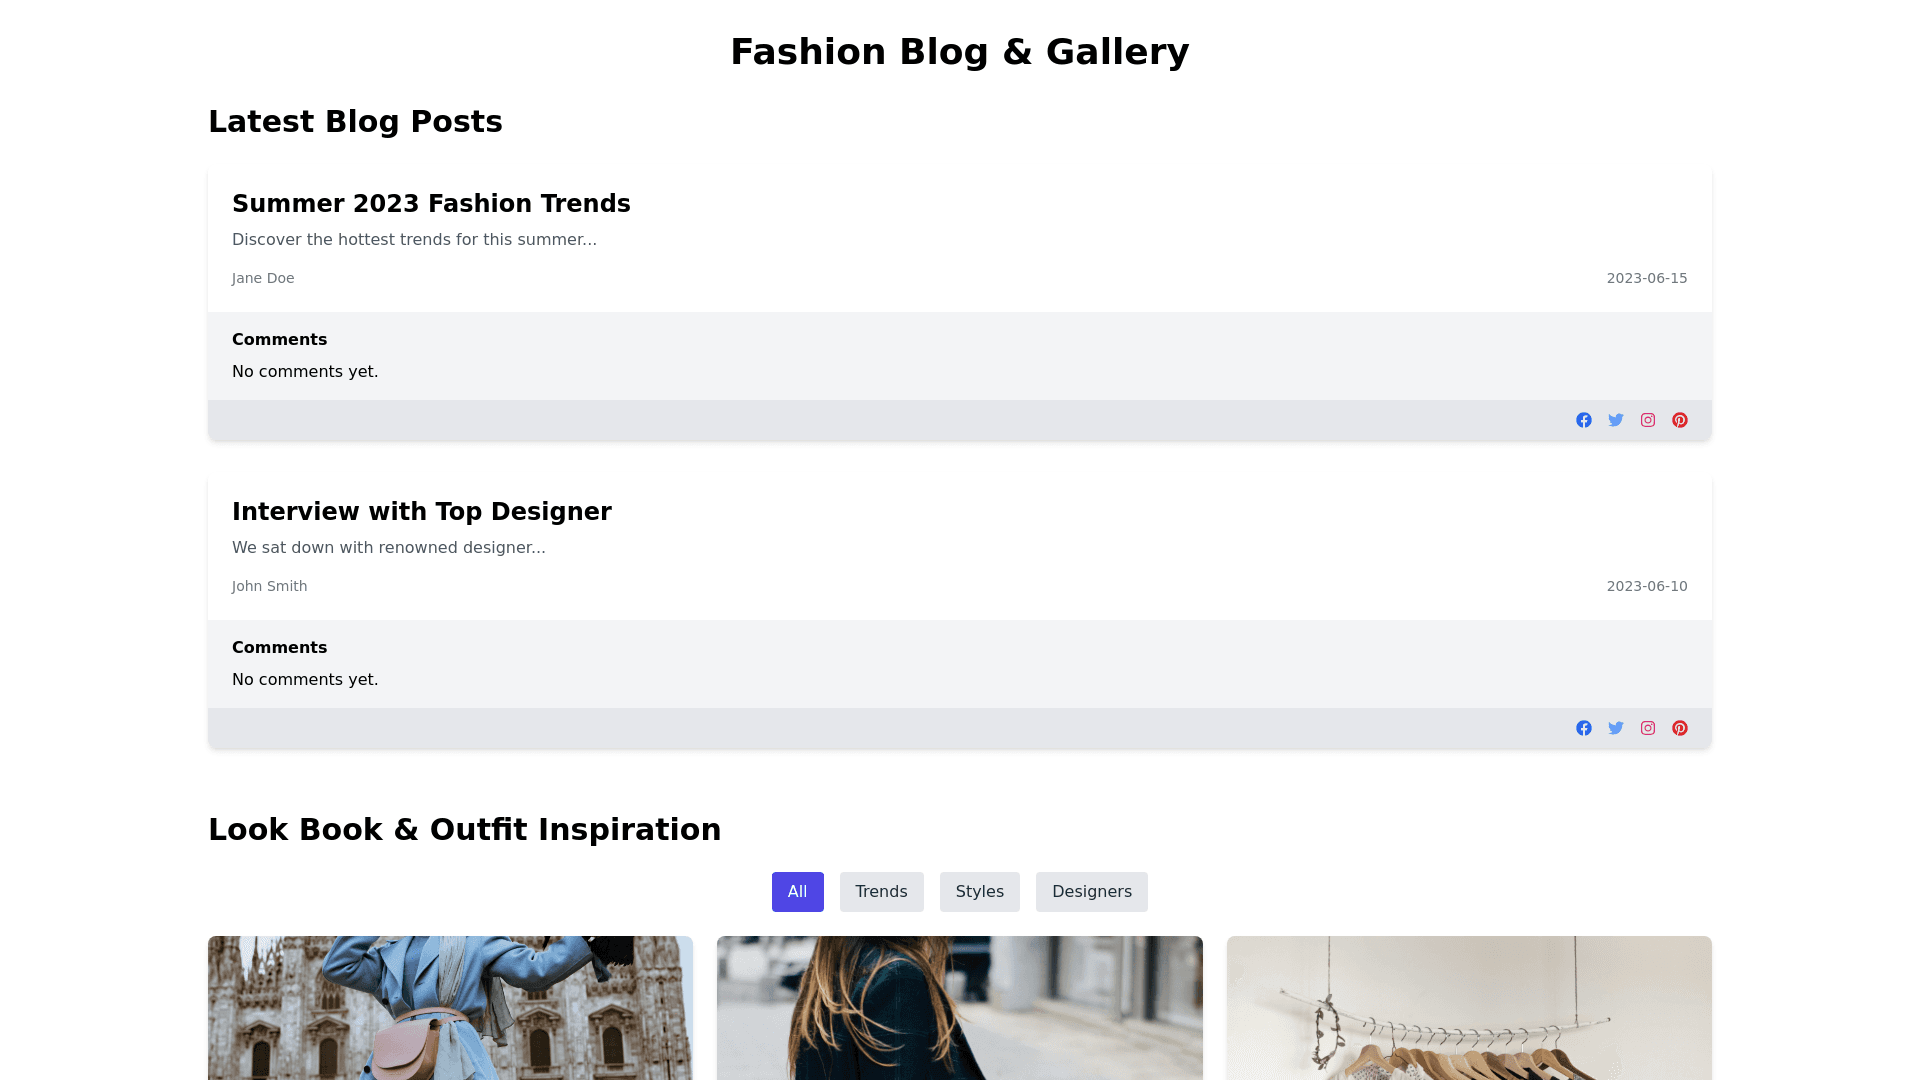Click Twitter share icon on Summer 2023 post
Viewport: 1920px width, 1080px height.
click(1616, 420)
